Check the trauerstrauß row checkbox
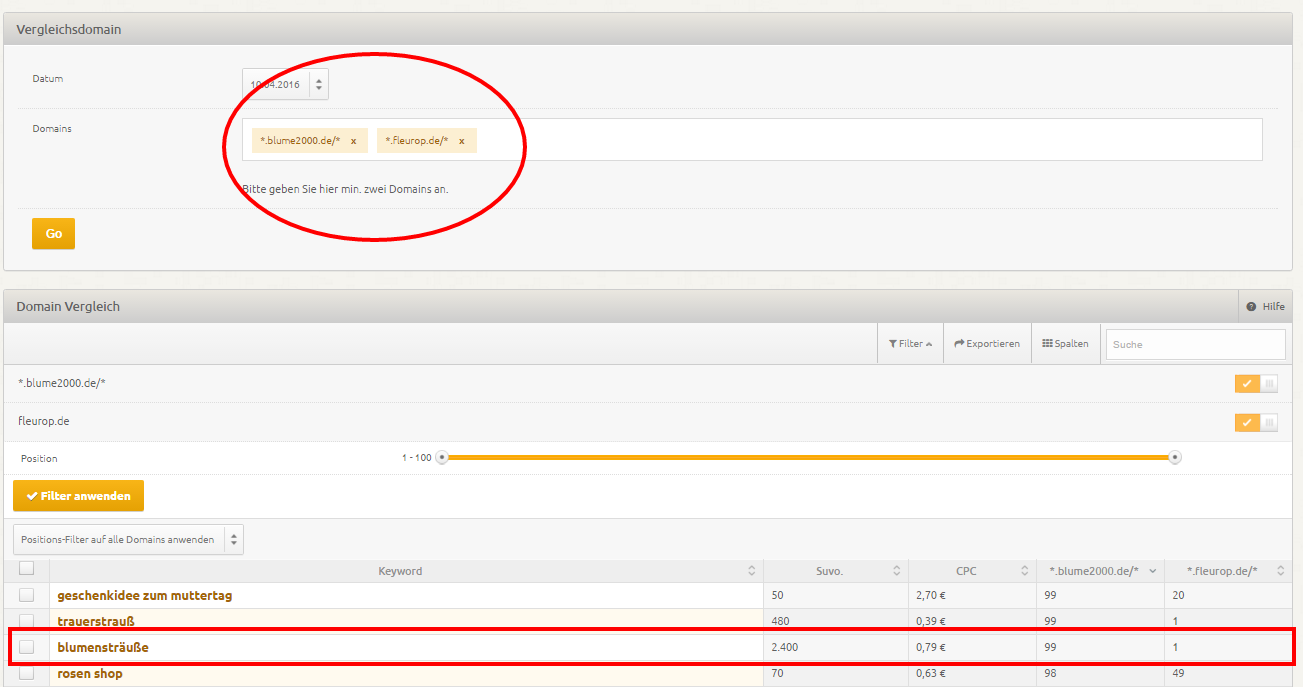This screenshot has height=687, width=1303. [x=27, y=621]
